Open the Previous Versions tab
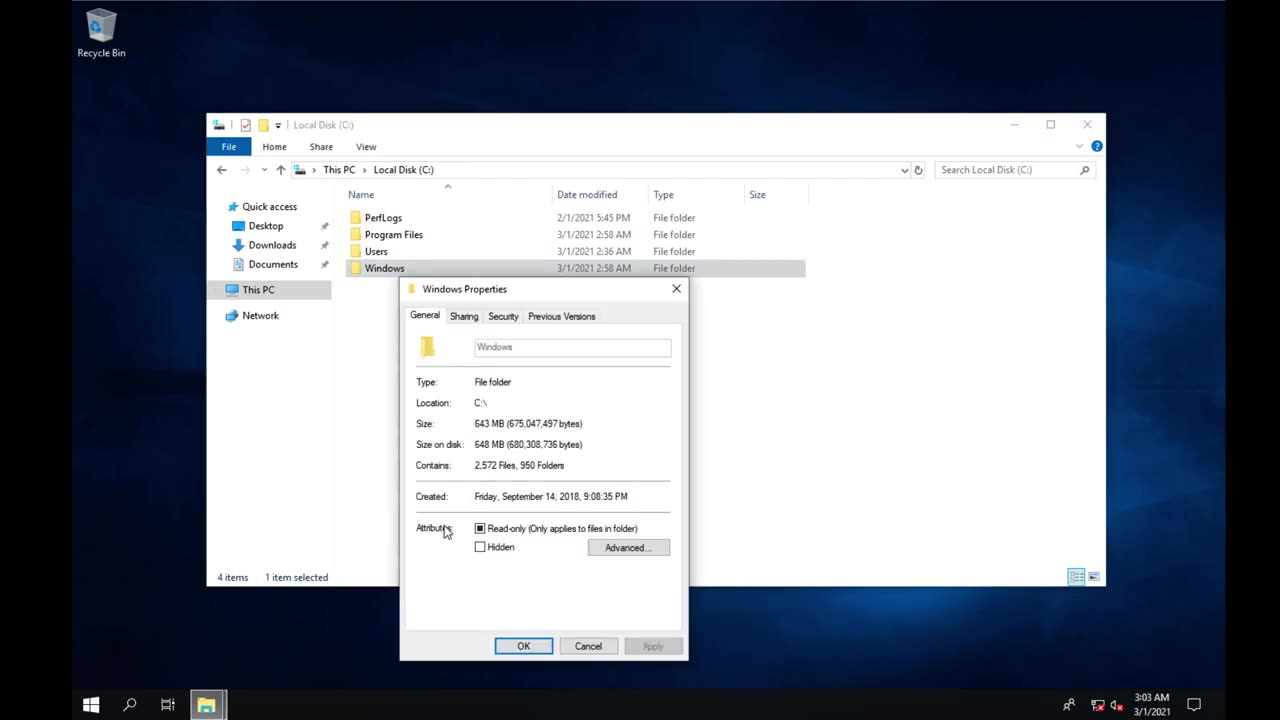 [x=561, y=317]
